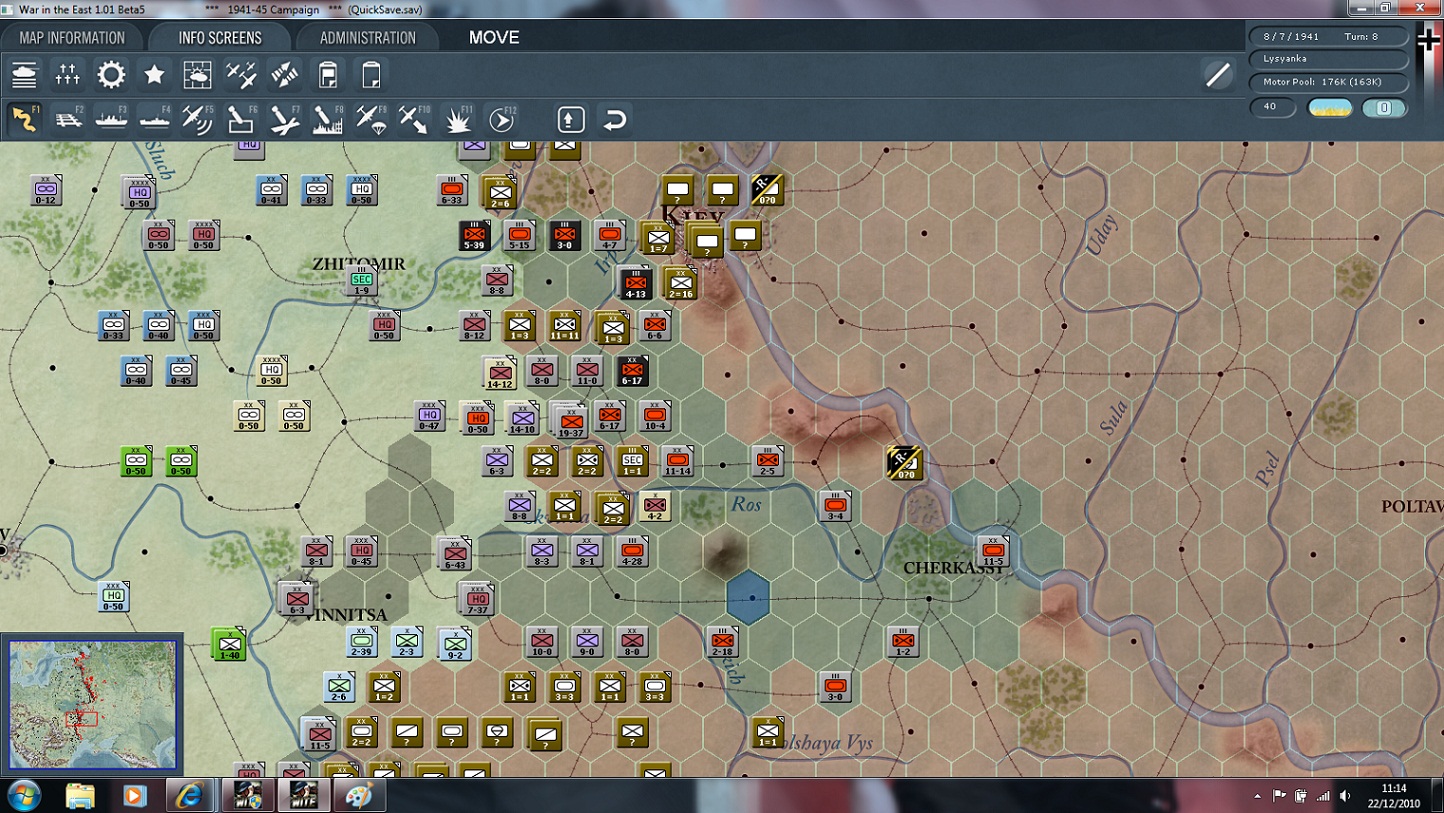
Task: Select the 11-14 unit counter
Action: (677, 461)
